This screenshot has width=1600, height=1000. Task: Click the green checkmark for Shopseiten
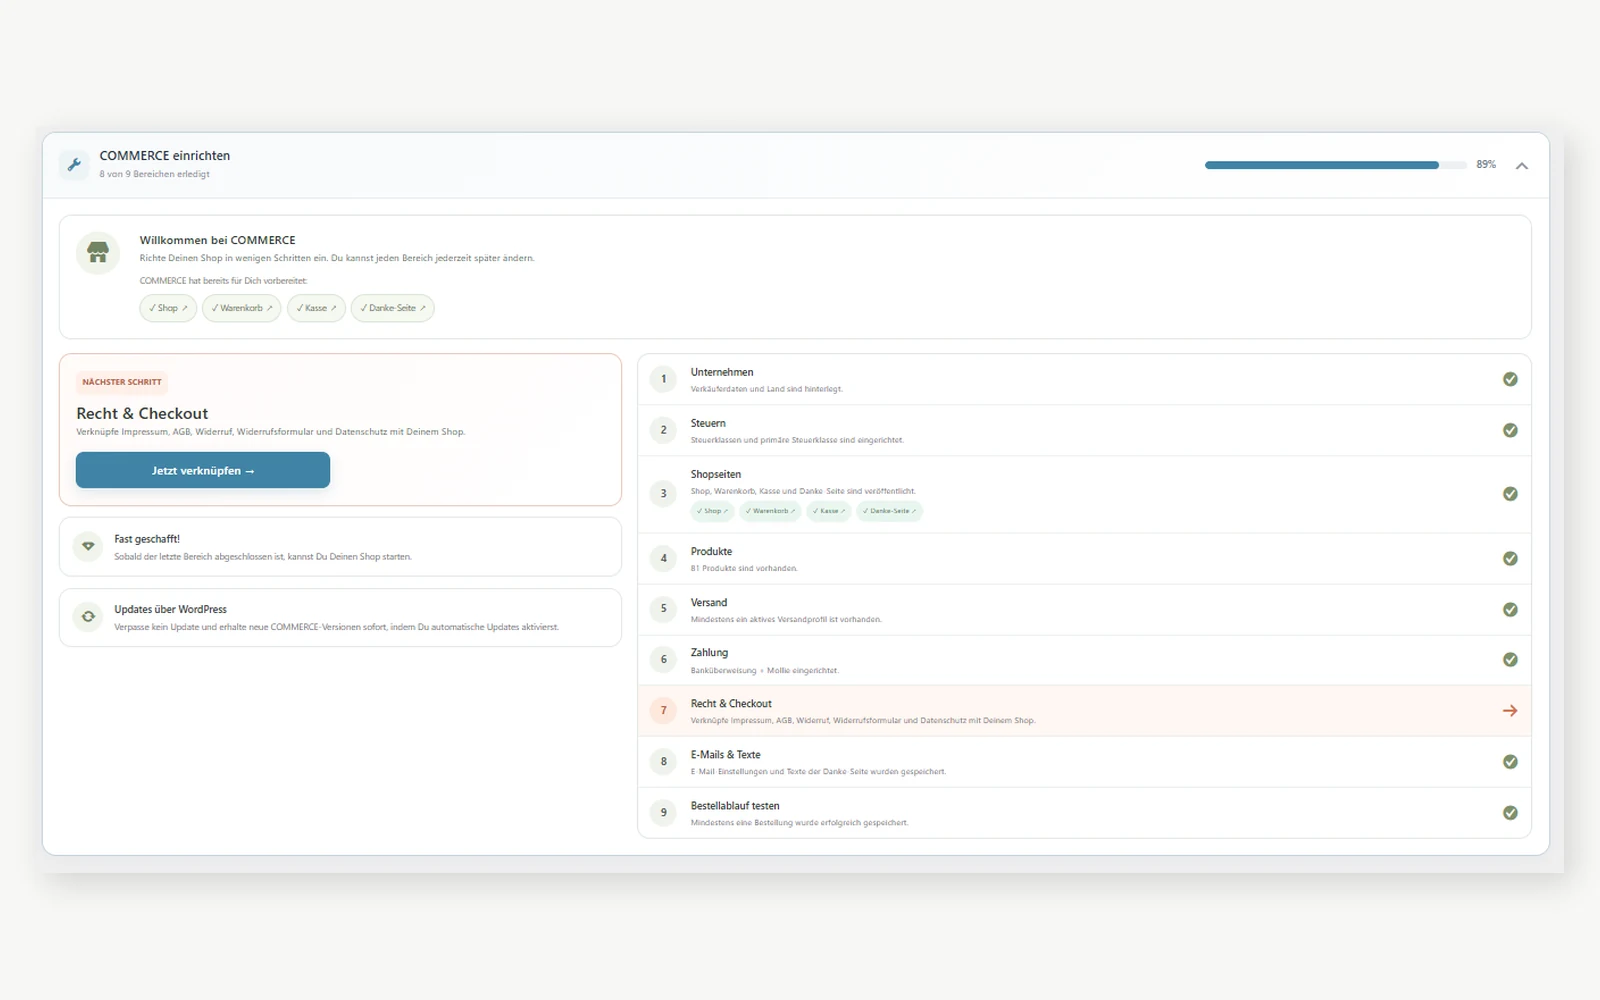tap(1510, 494)
